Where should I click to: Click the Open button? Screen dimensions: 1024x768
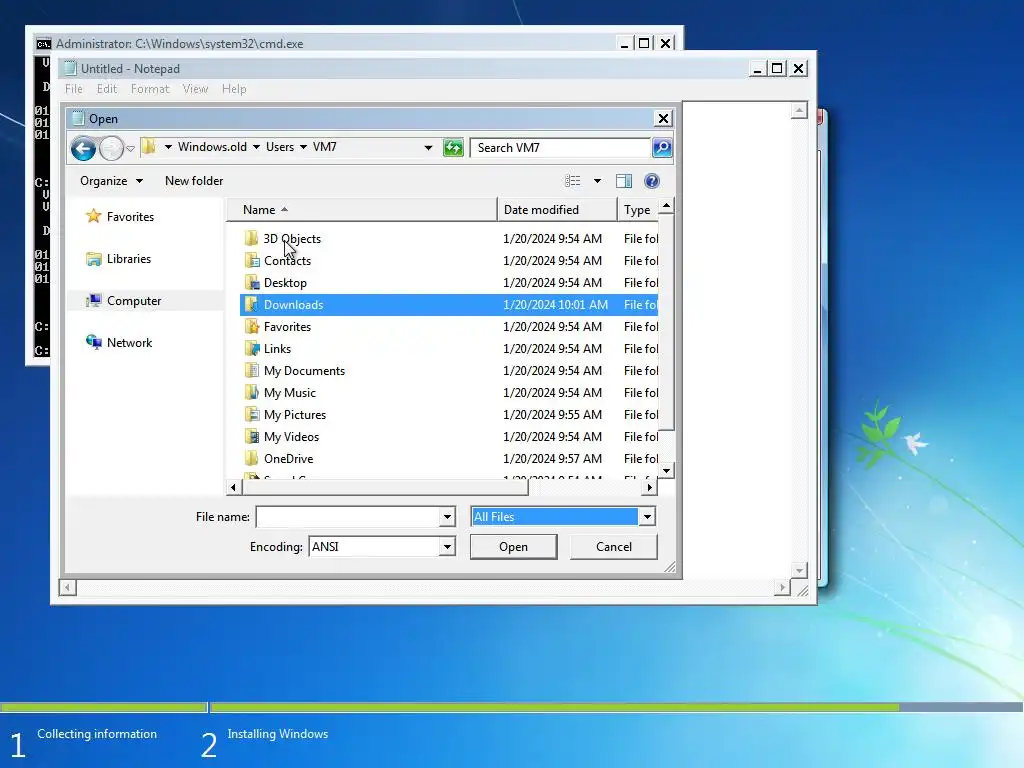click(x=513, y=547)
